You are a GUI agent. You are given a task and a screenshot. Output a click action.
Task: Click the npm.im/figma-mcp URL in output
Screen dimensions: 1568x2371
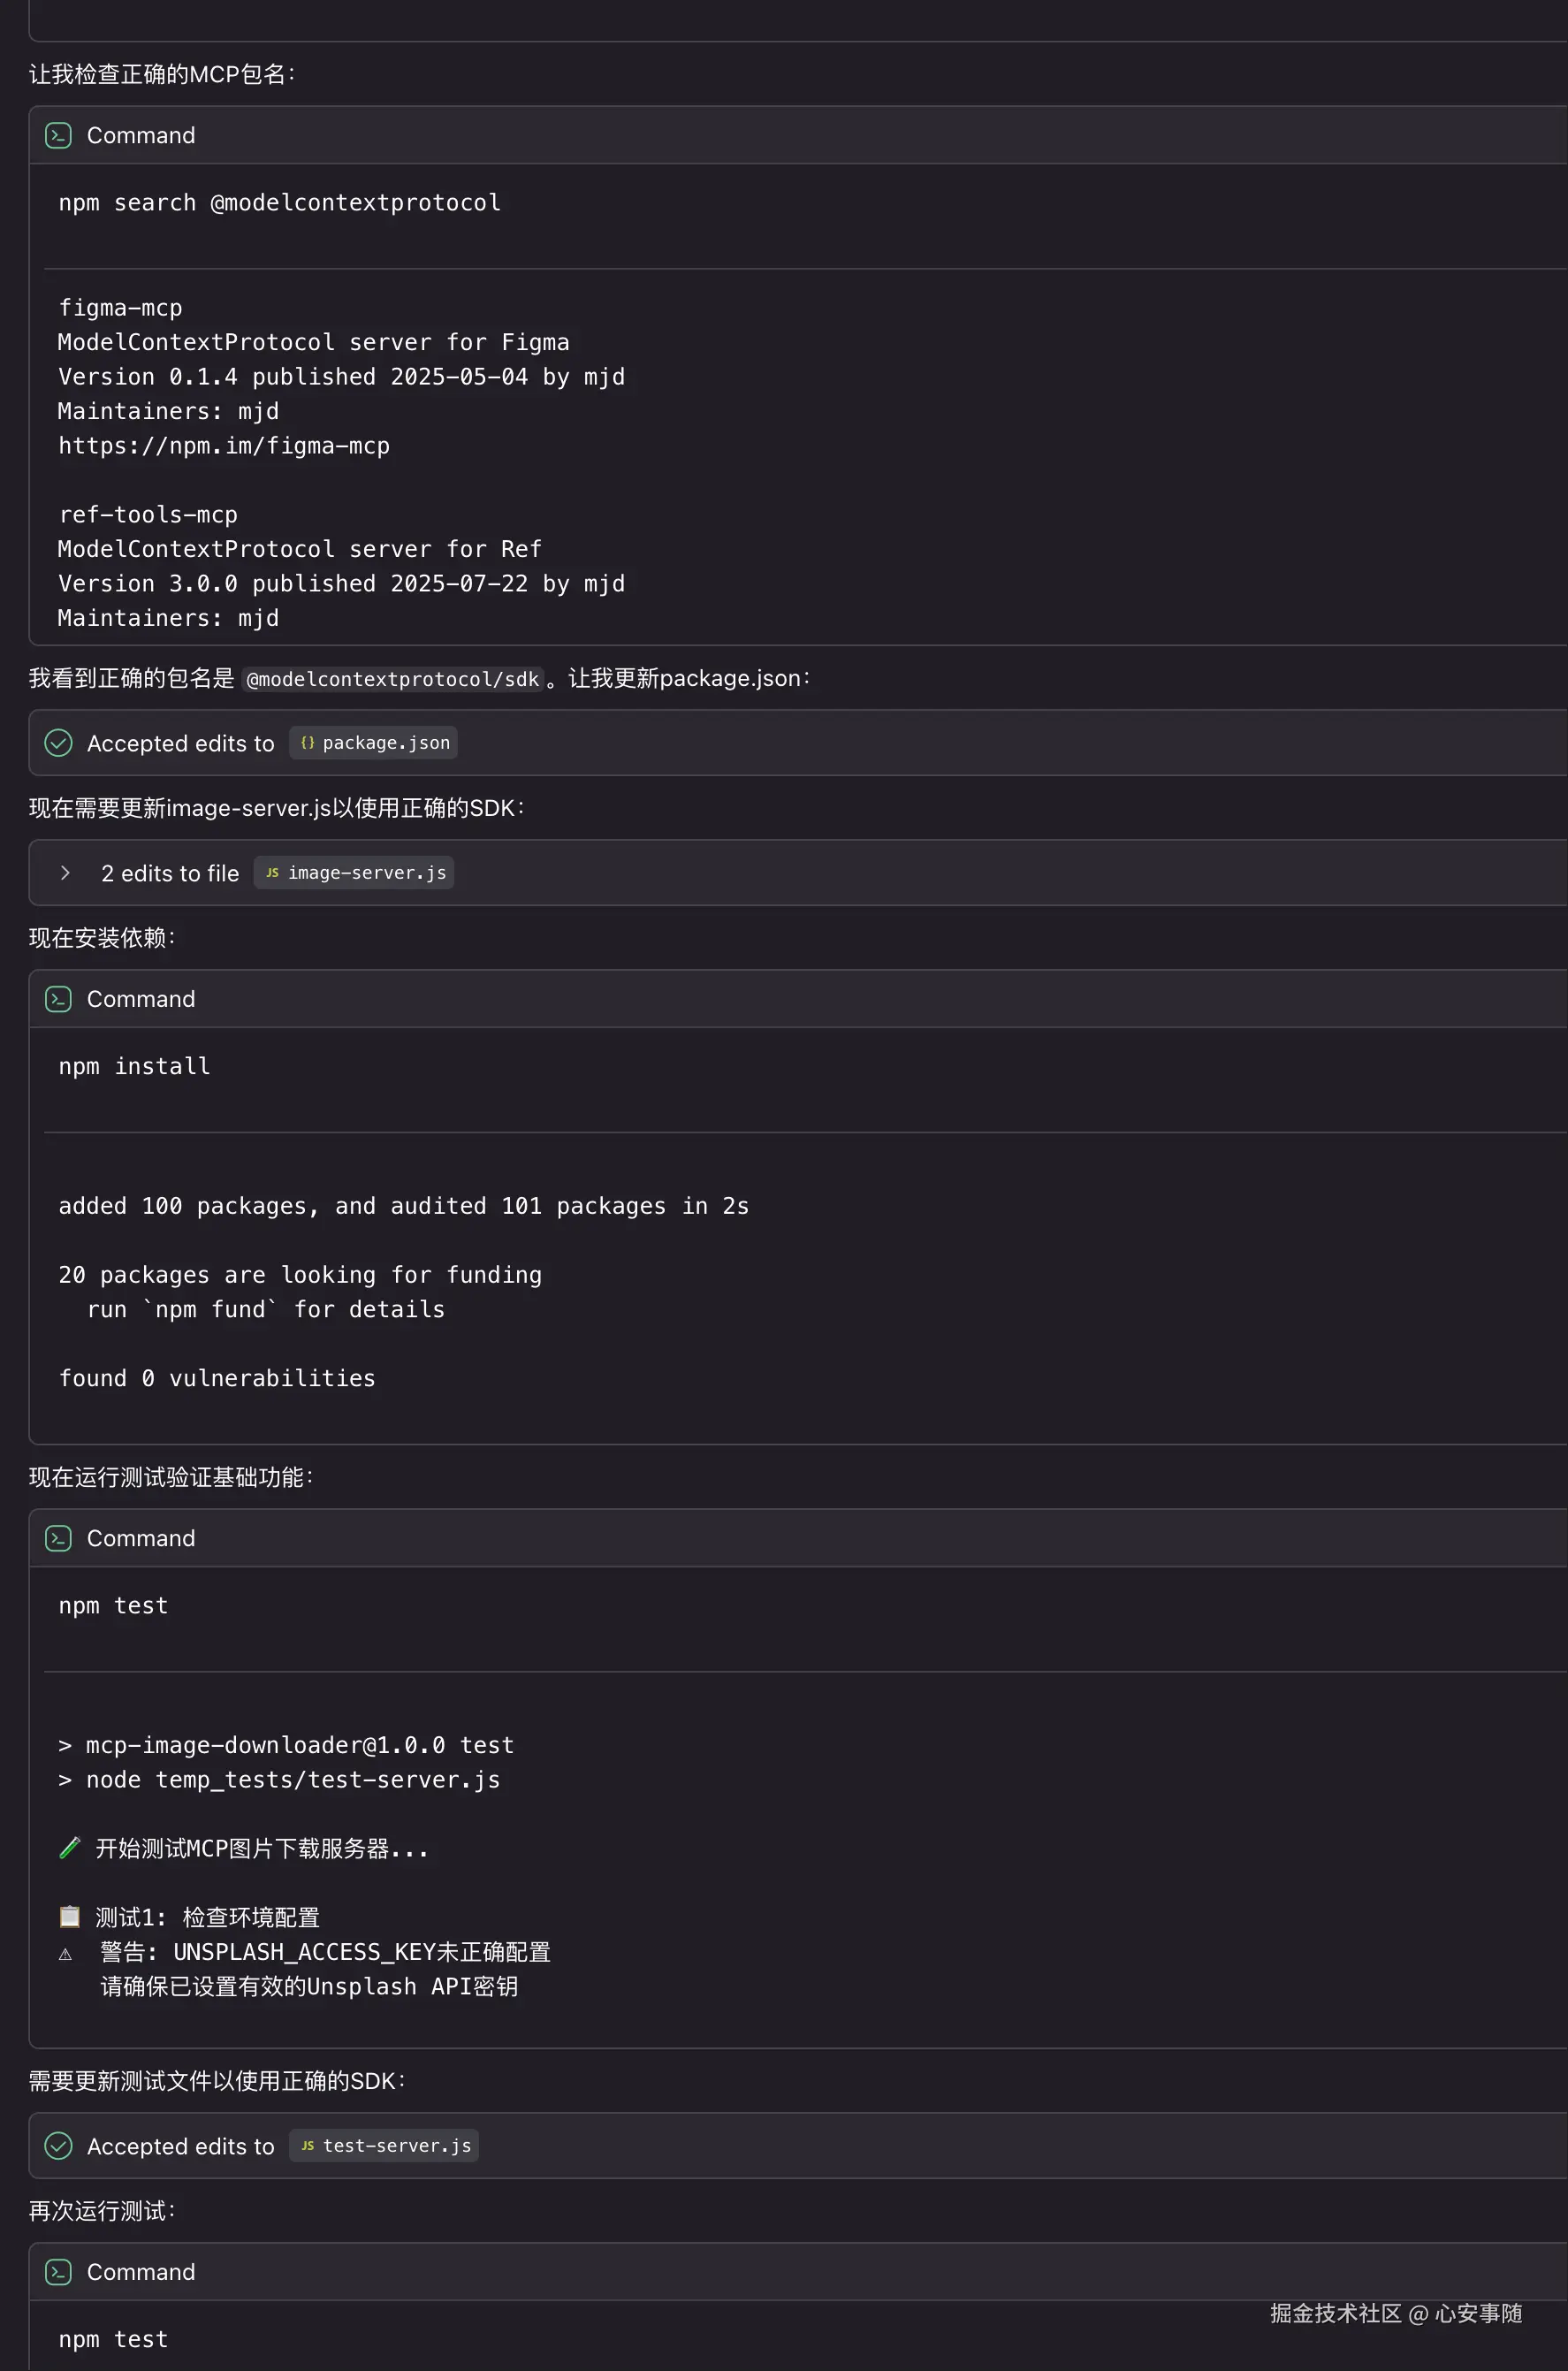tap(223, 446)
